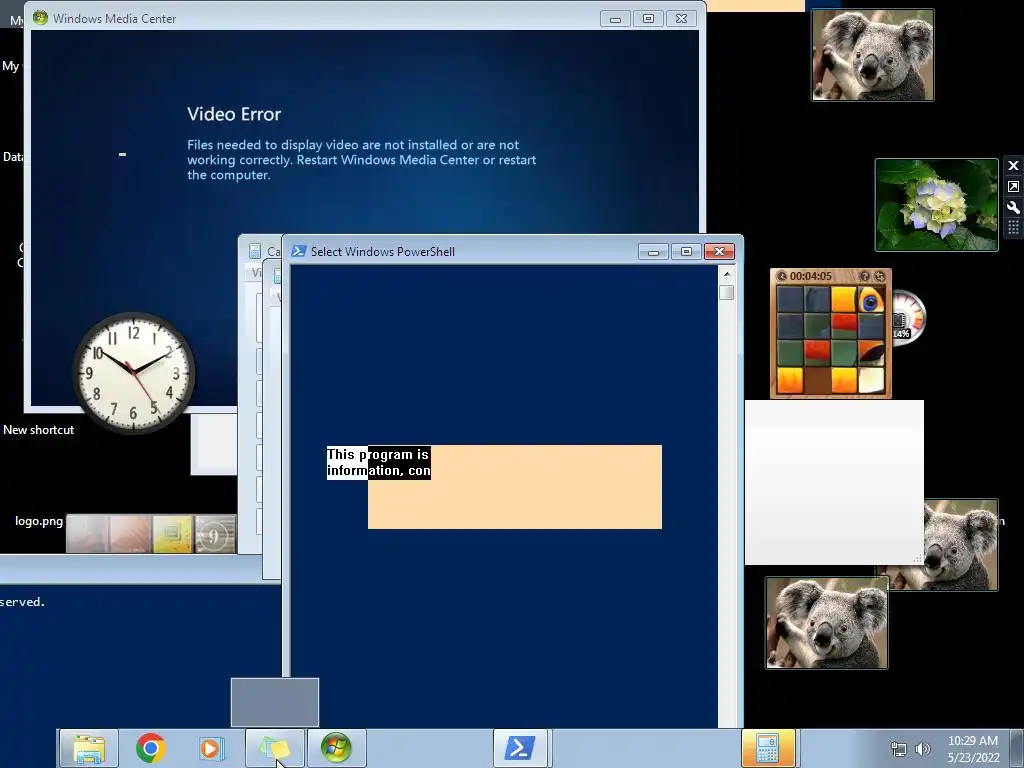
Task: Launch Google Chrome from the taskbar
Action: tap(150, 748)
